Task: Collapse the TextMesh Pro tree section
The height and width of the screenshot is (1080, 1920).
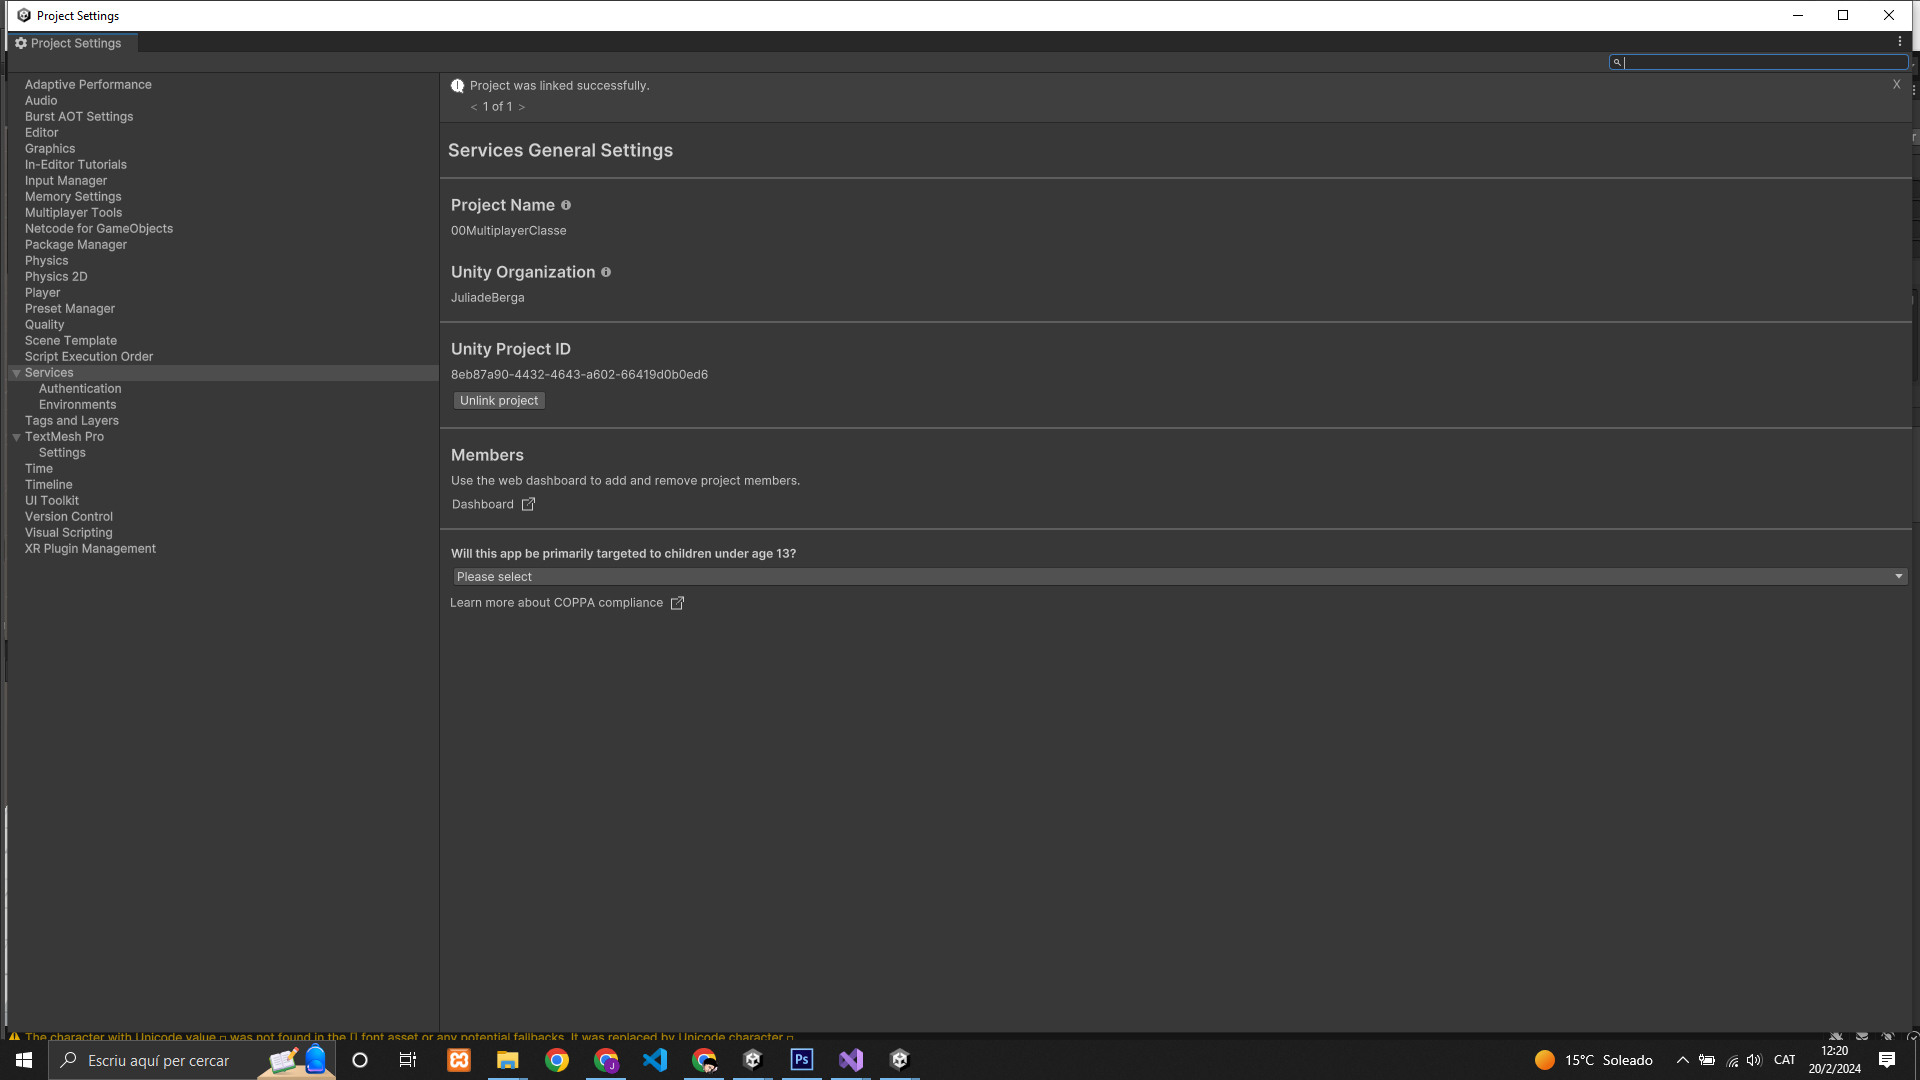Action: point(16,437)
